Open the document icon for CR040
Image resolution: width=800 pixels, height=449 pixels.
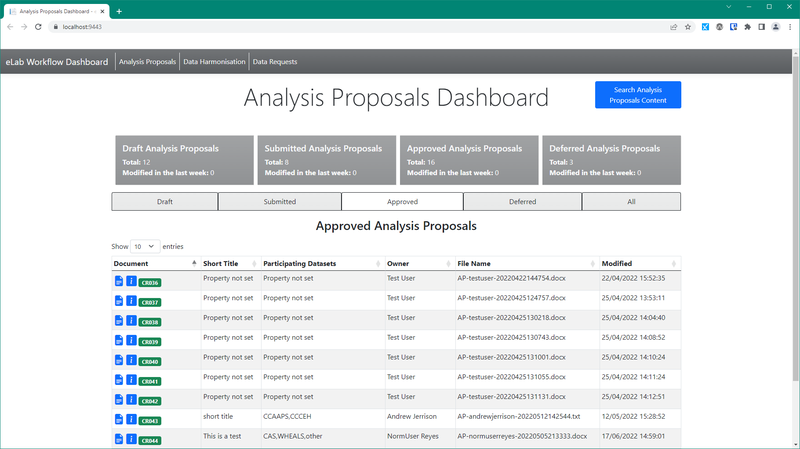point(119,361)
